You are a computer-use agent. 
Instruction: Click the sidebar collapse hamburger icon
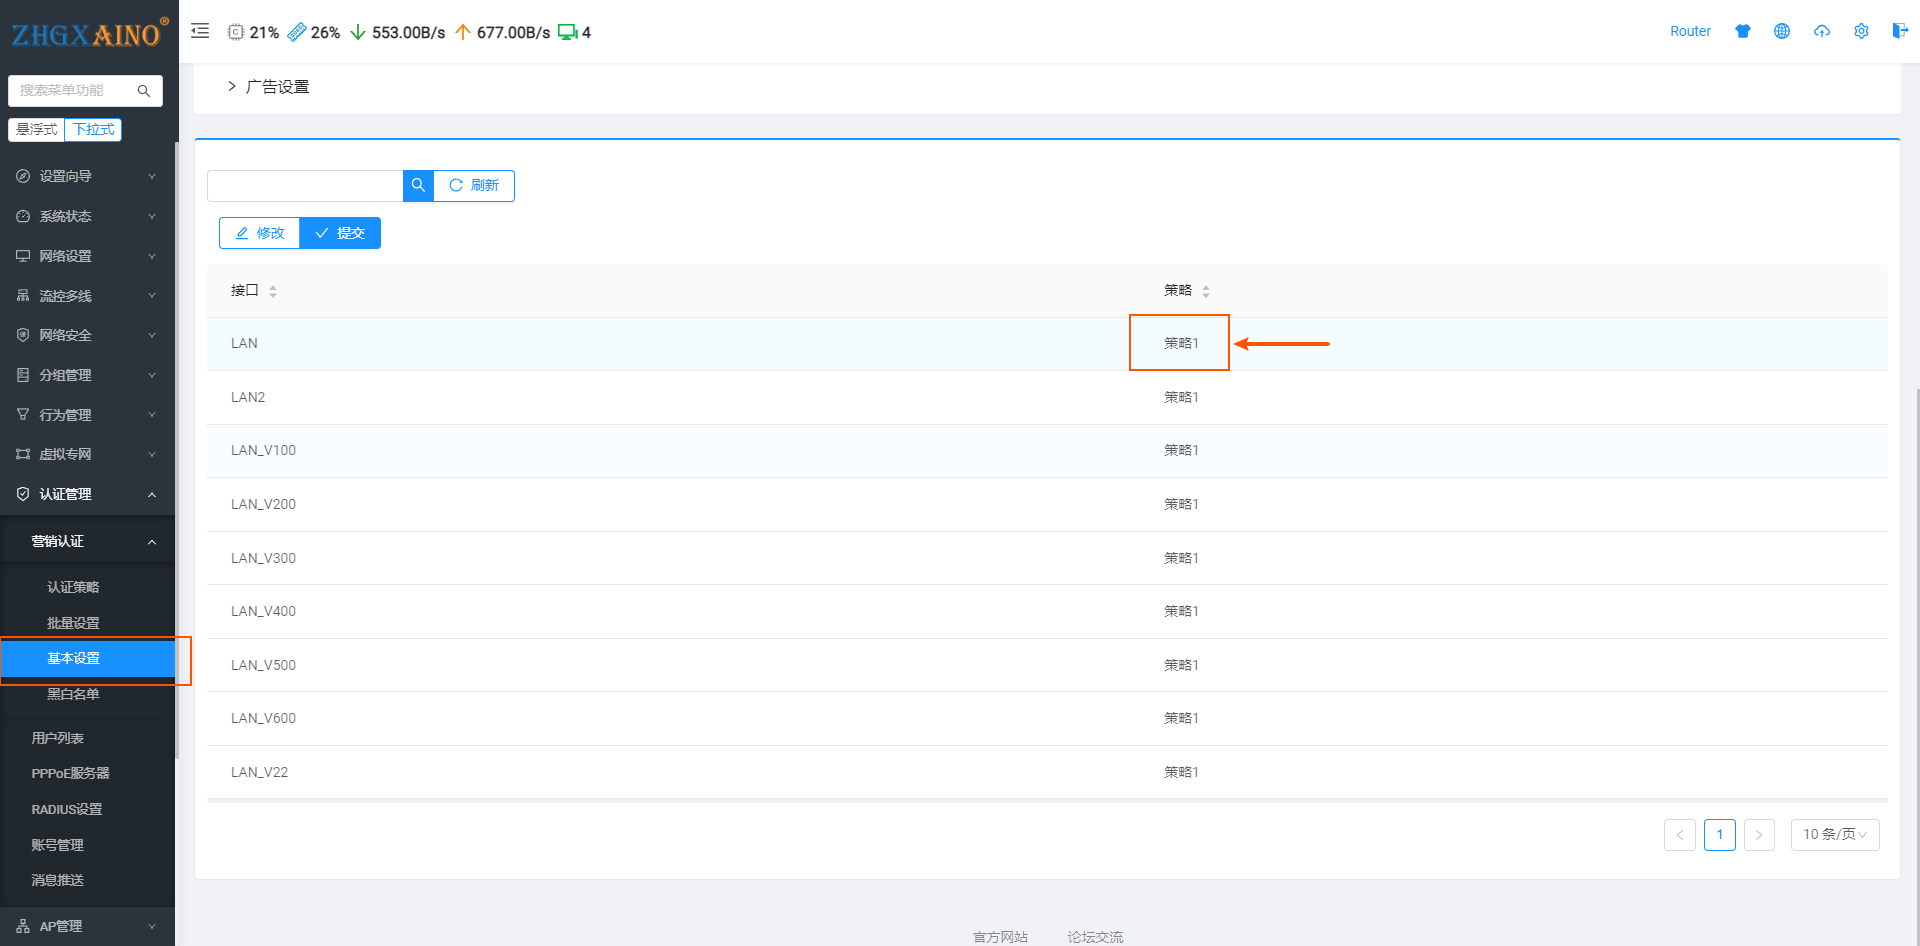pos(200,31)
